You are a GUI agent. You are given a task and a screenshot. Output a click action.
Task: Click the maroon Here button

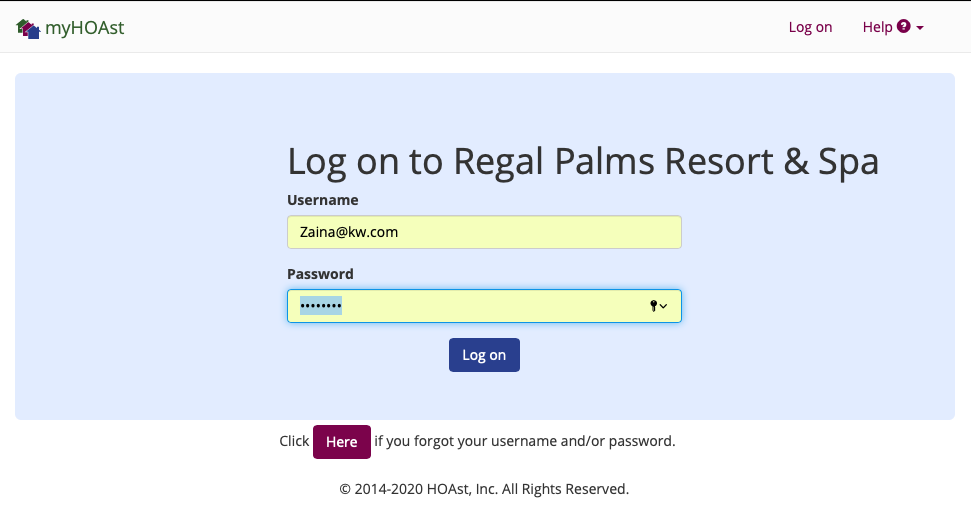tap(342, 442)
